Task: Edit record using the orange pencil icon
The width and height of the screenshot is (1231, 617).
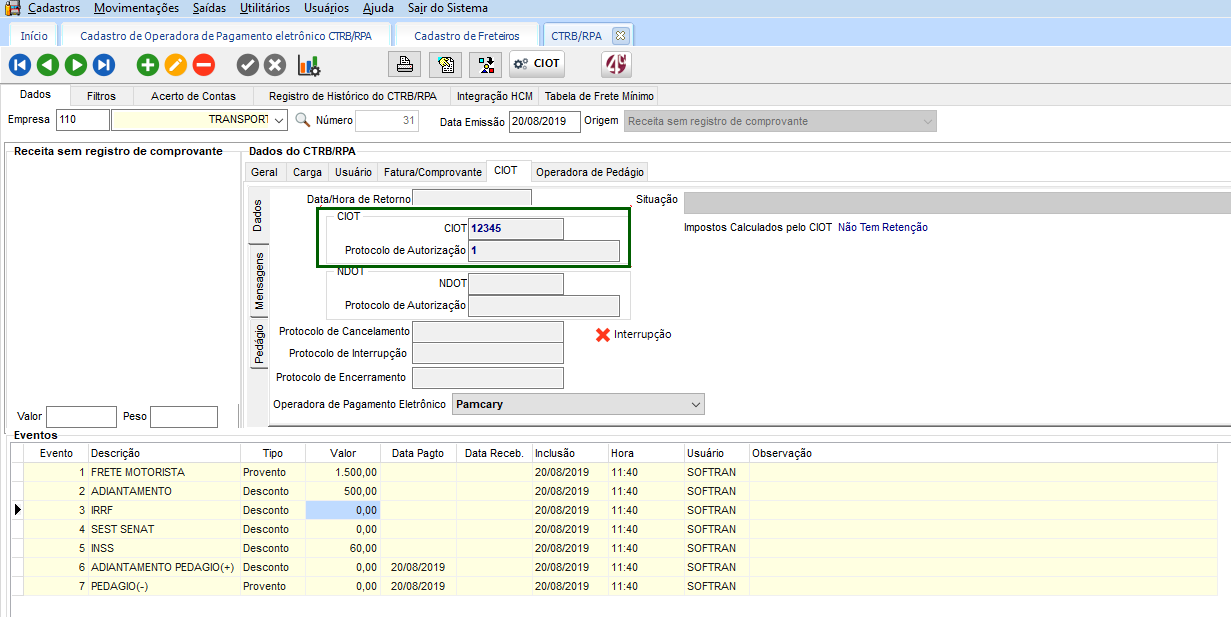Action: click(x=175, y=65)
